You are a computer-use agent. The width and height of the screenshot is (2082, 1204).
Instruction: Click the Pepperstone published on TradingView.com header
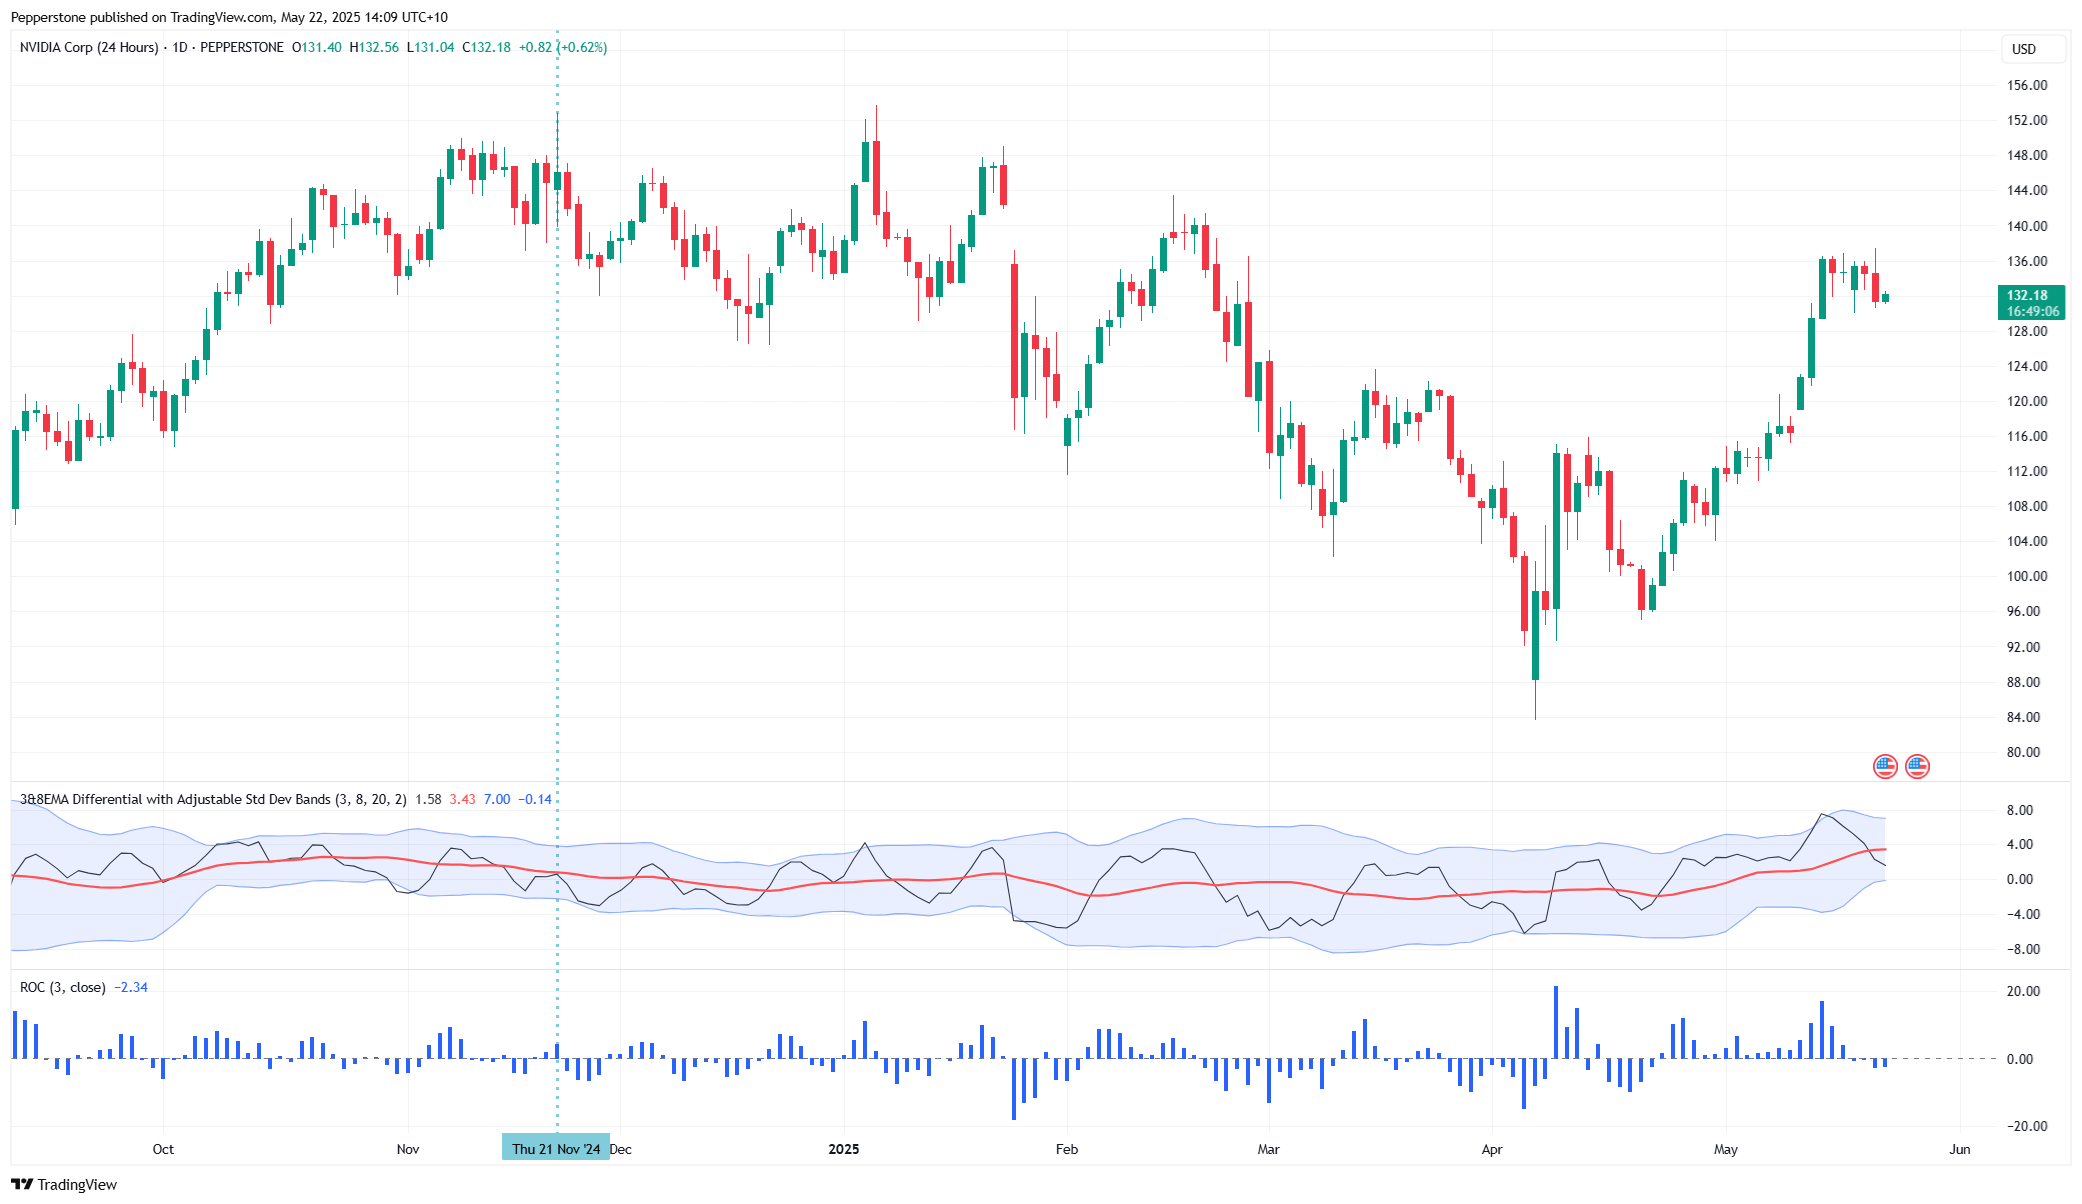coord(229,17)
